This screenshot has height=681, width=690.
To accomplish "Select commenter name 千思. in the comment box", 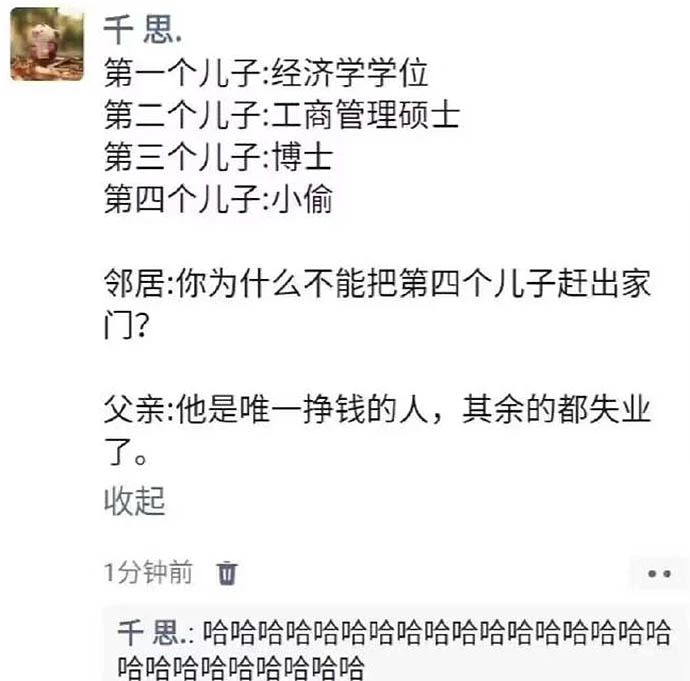I will click(152, 633).
